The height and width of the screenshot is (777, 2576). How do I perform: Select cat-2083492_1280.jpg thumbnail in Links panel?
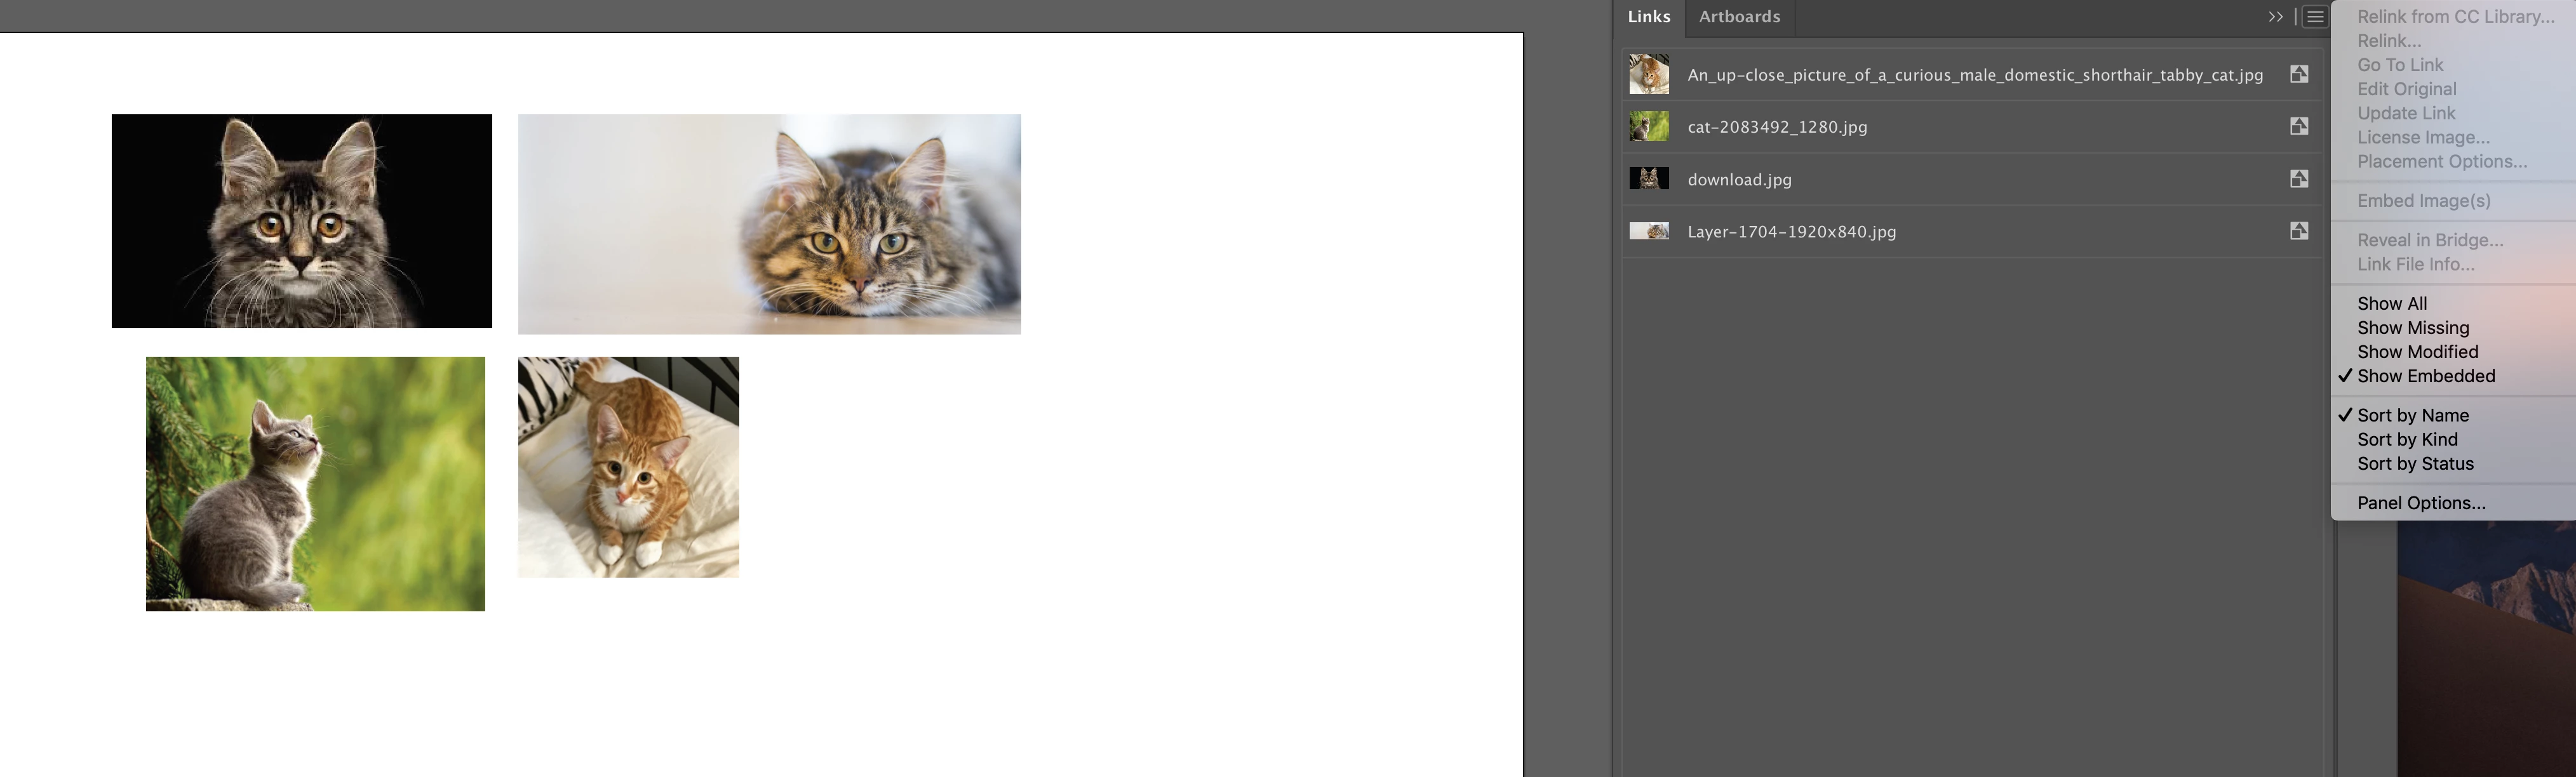point(1649,126)
